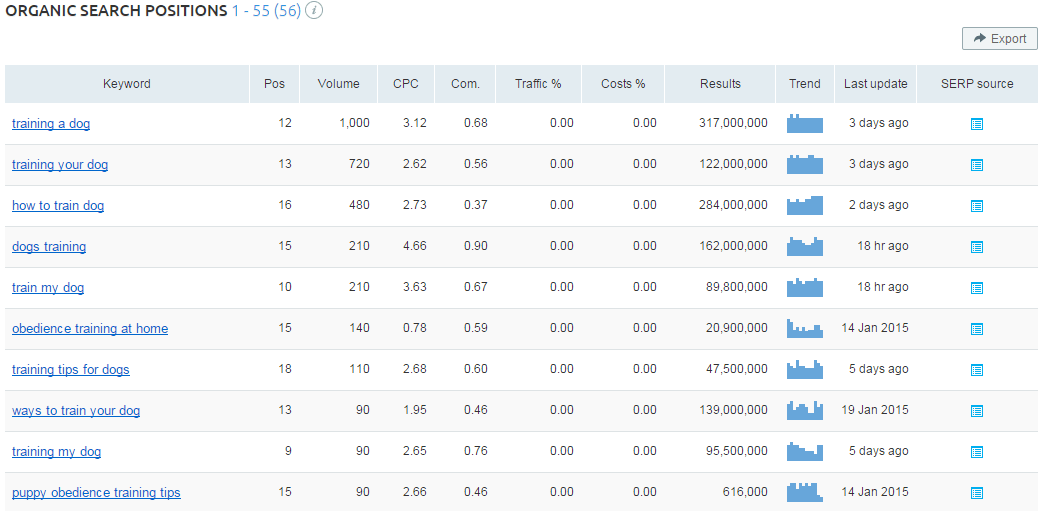Viewport: 1043px width, 511px height.
Task: Open the '1 - 55 (56)' positions count link
Action: click(266, 11)
